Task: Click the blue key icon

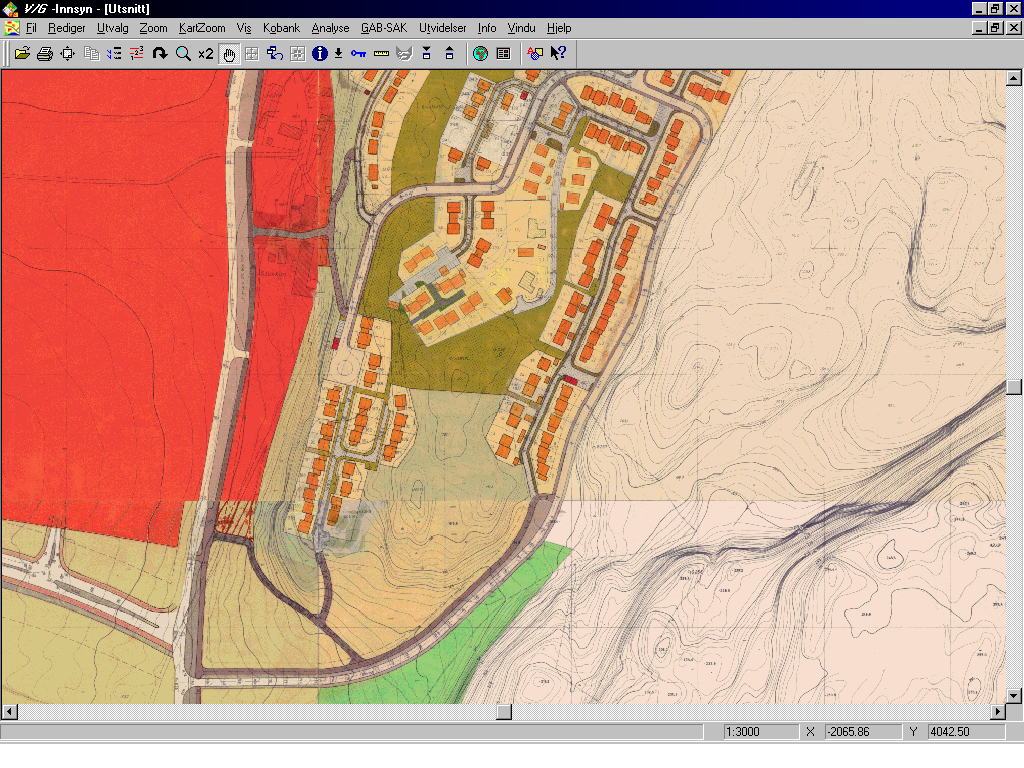Action: pos(359,54)
